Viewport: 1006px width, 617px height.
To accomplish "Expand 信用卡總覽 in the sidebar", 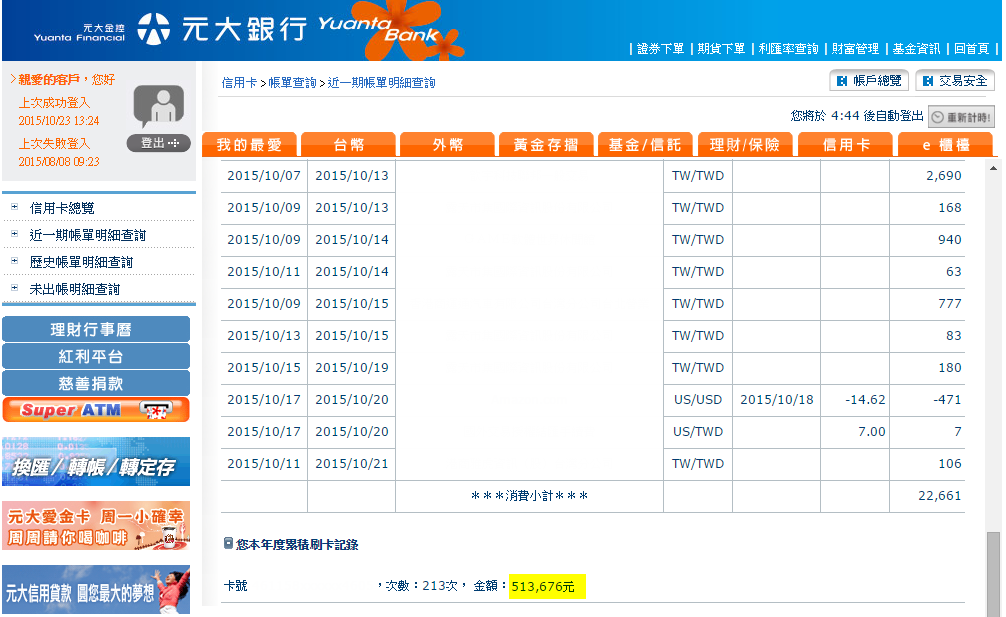I will [76, 208].
